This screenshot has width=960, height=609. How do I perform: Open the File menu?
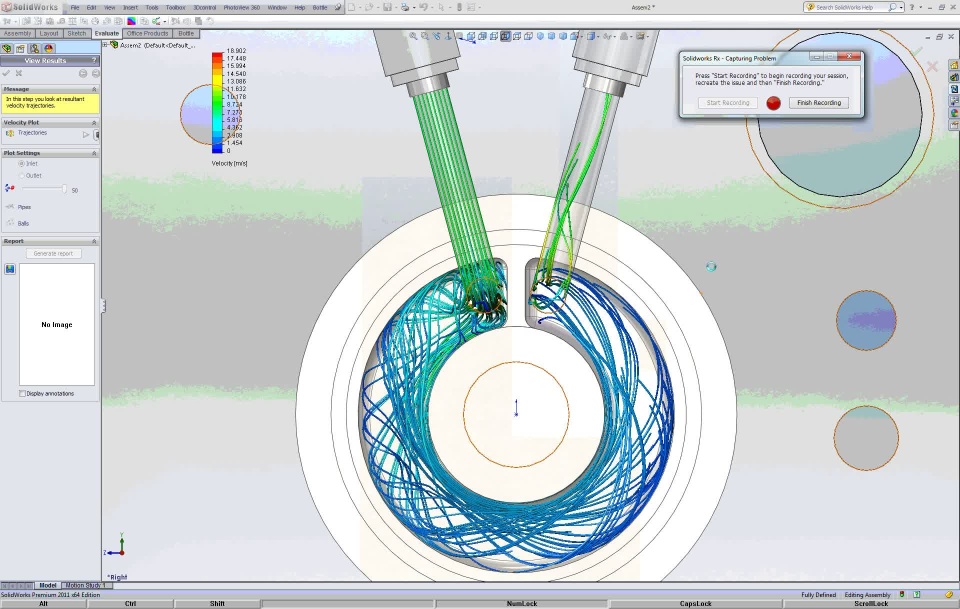click(75, 8)
